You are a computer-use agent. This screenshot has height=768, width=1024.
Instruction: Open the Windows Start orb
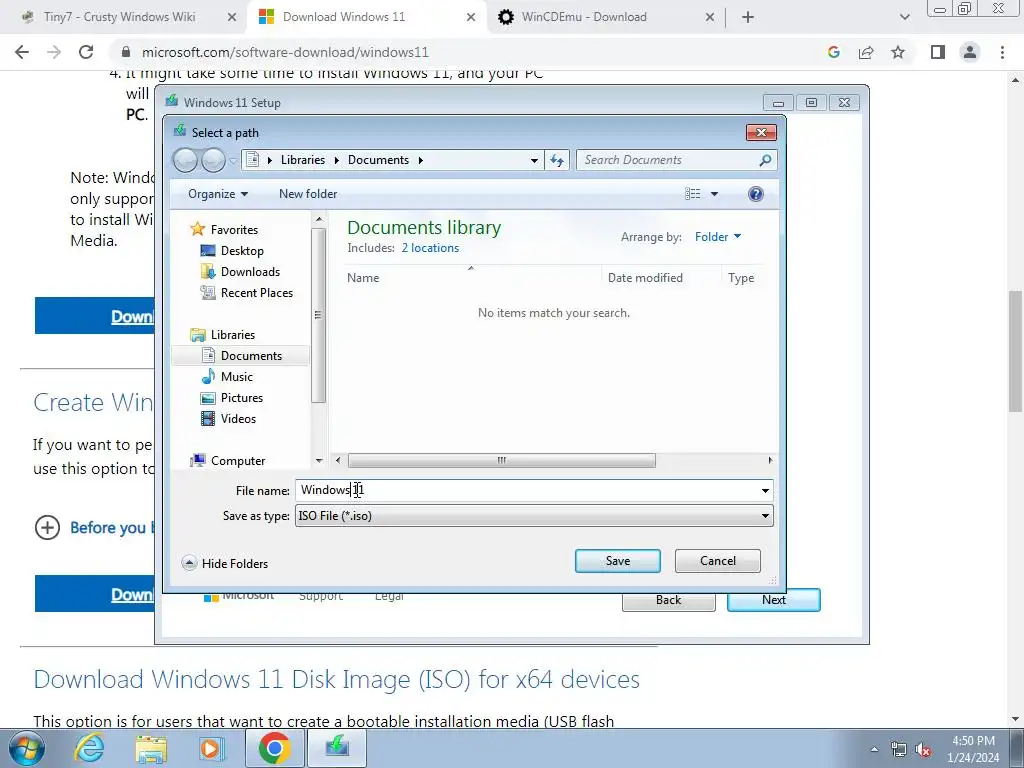pyautogui.click(x=27, y=748)
